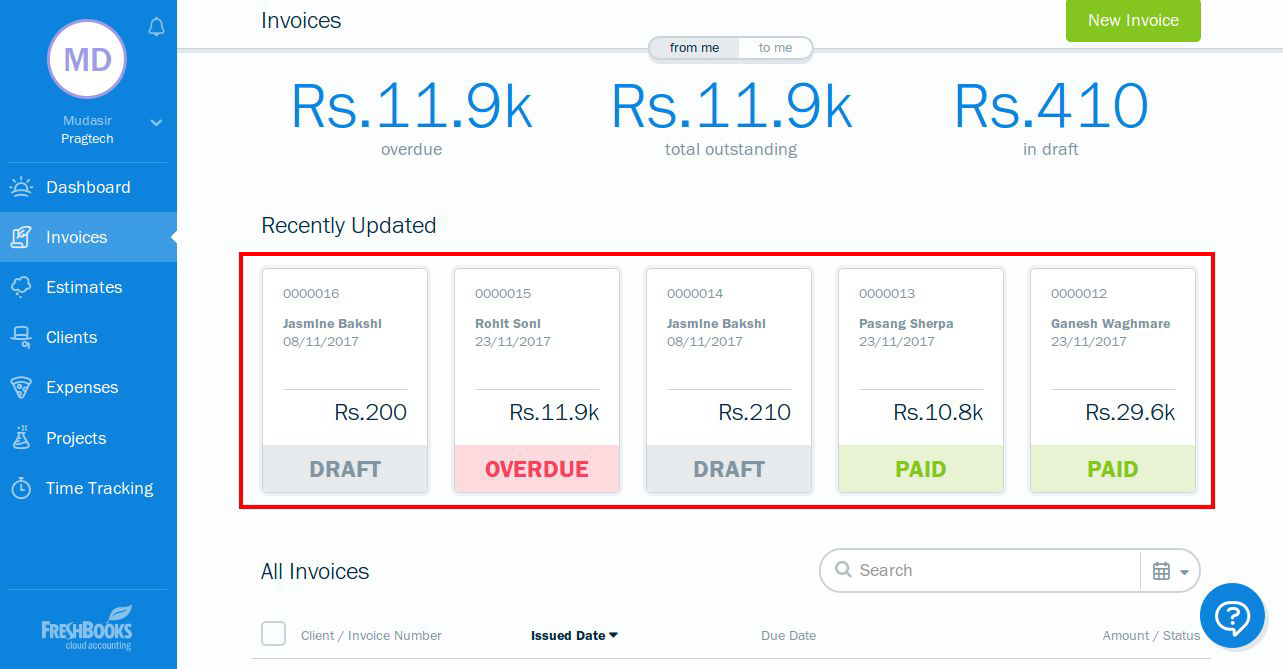Click the FreshBooks logo
The width and height of the screenshot is (1283, 669).
(x=87, y=627)
